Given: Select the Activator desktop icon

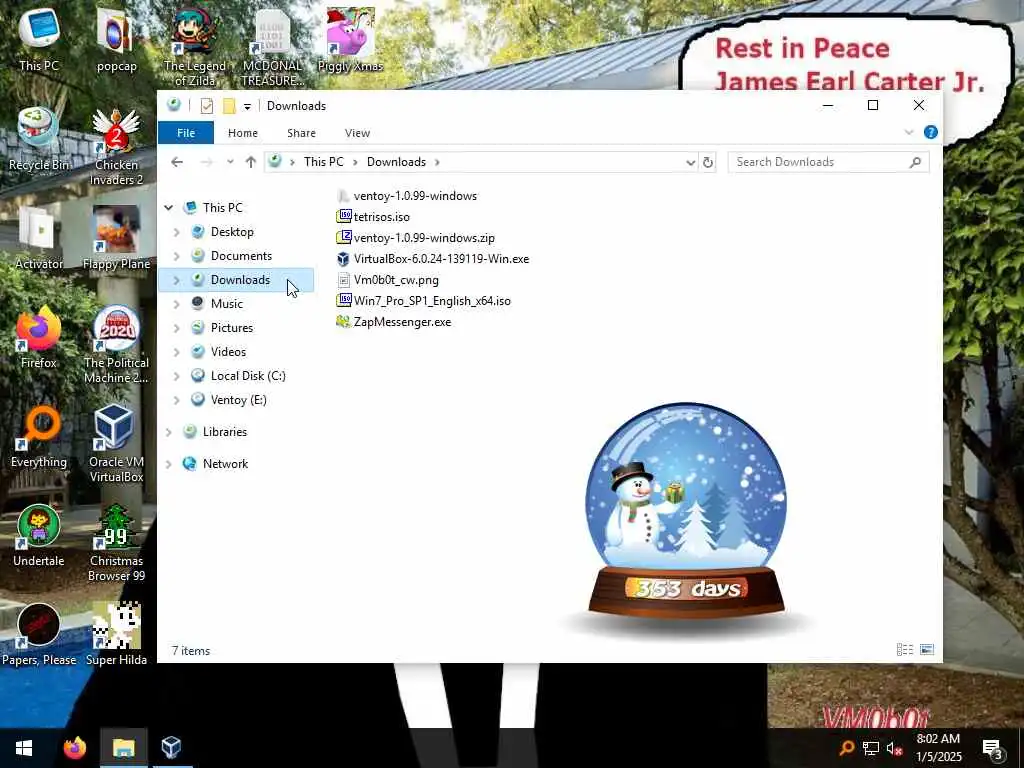Looking at the screenshot, I should coord(39,238).
